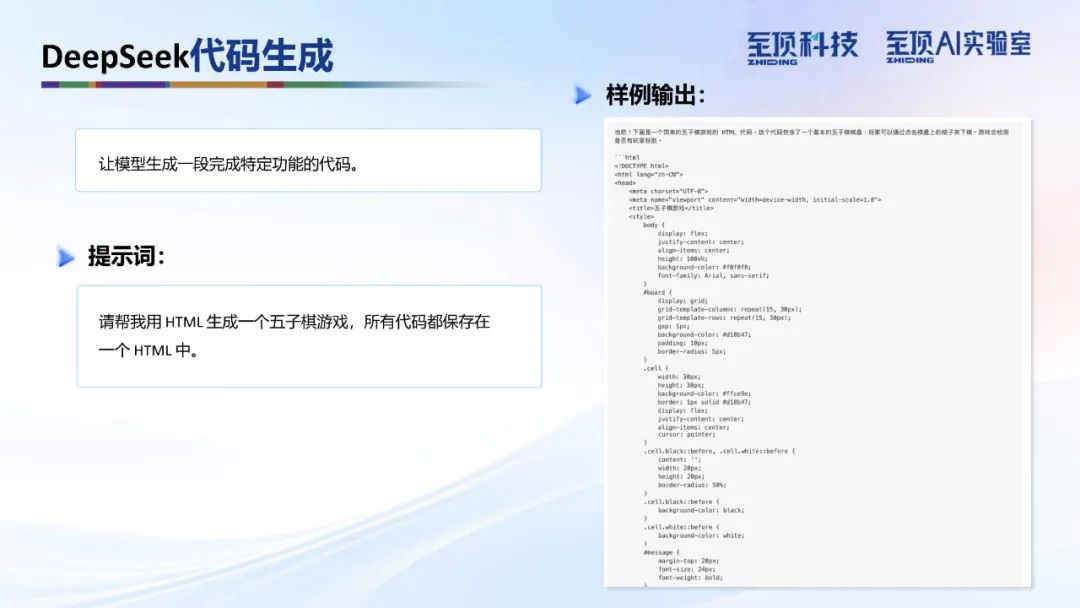
Task: Select the grid-template-columns line
Action: pyautogui.click(x=729, y=309)
